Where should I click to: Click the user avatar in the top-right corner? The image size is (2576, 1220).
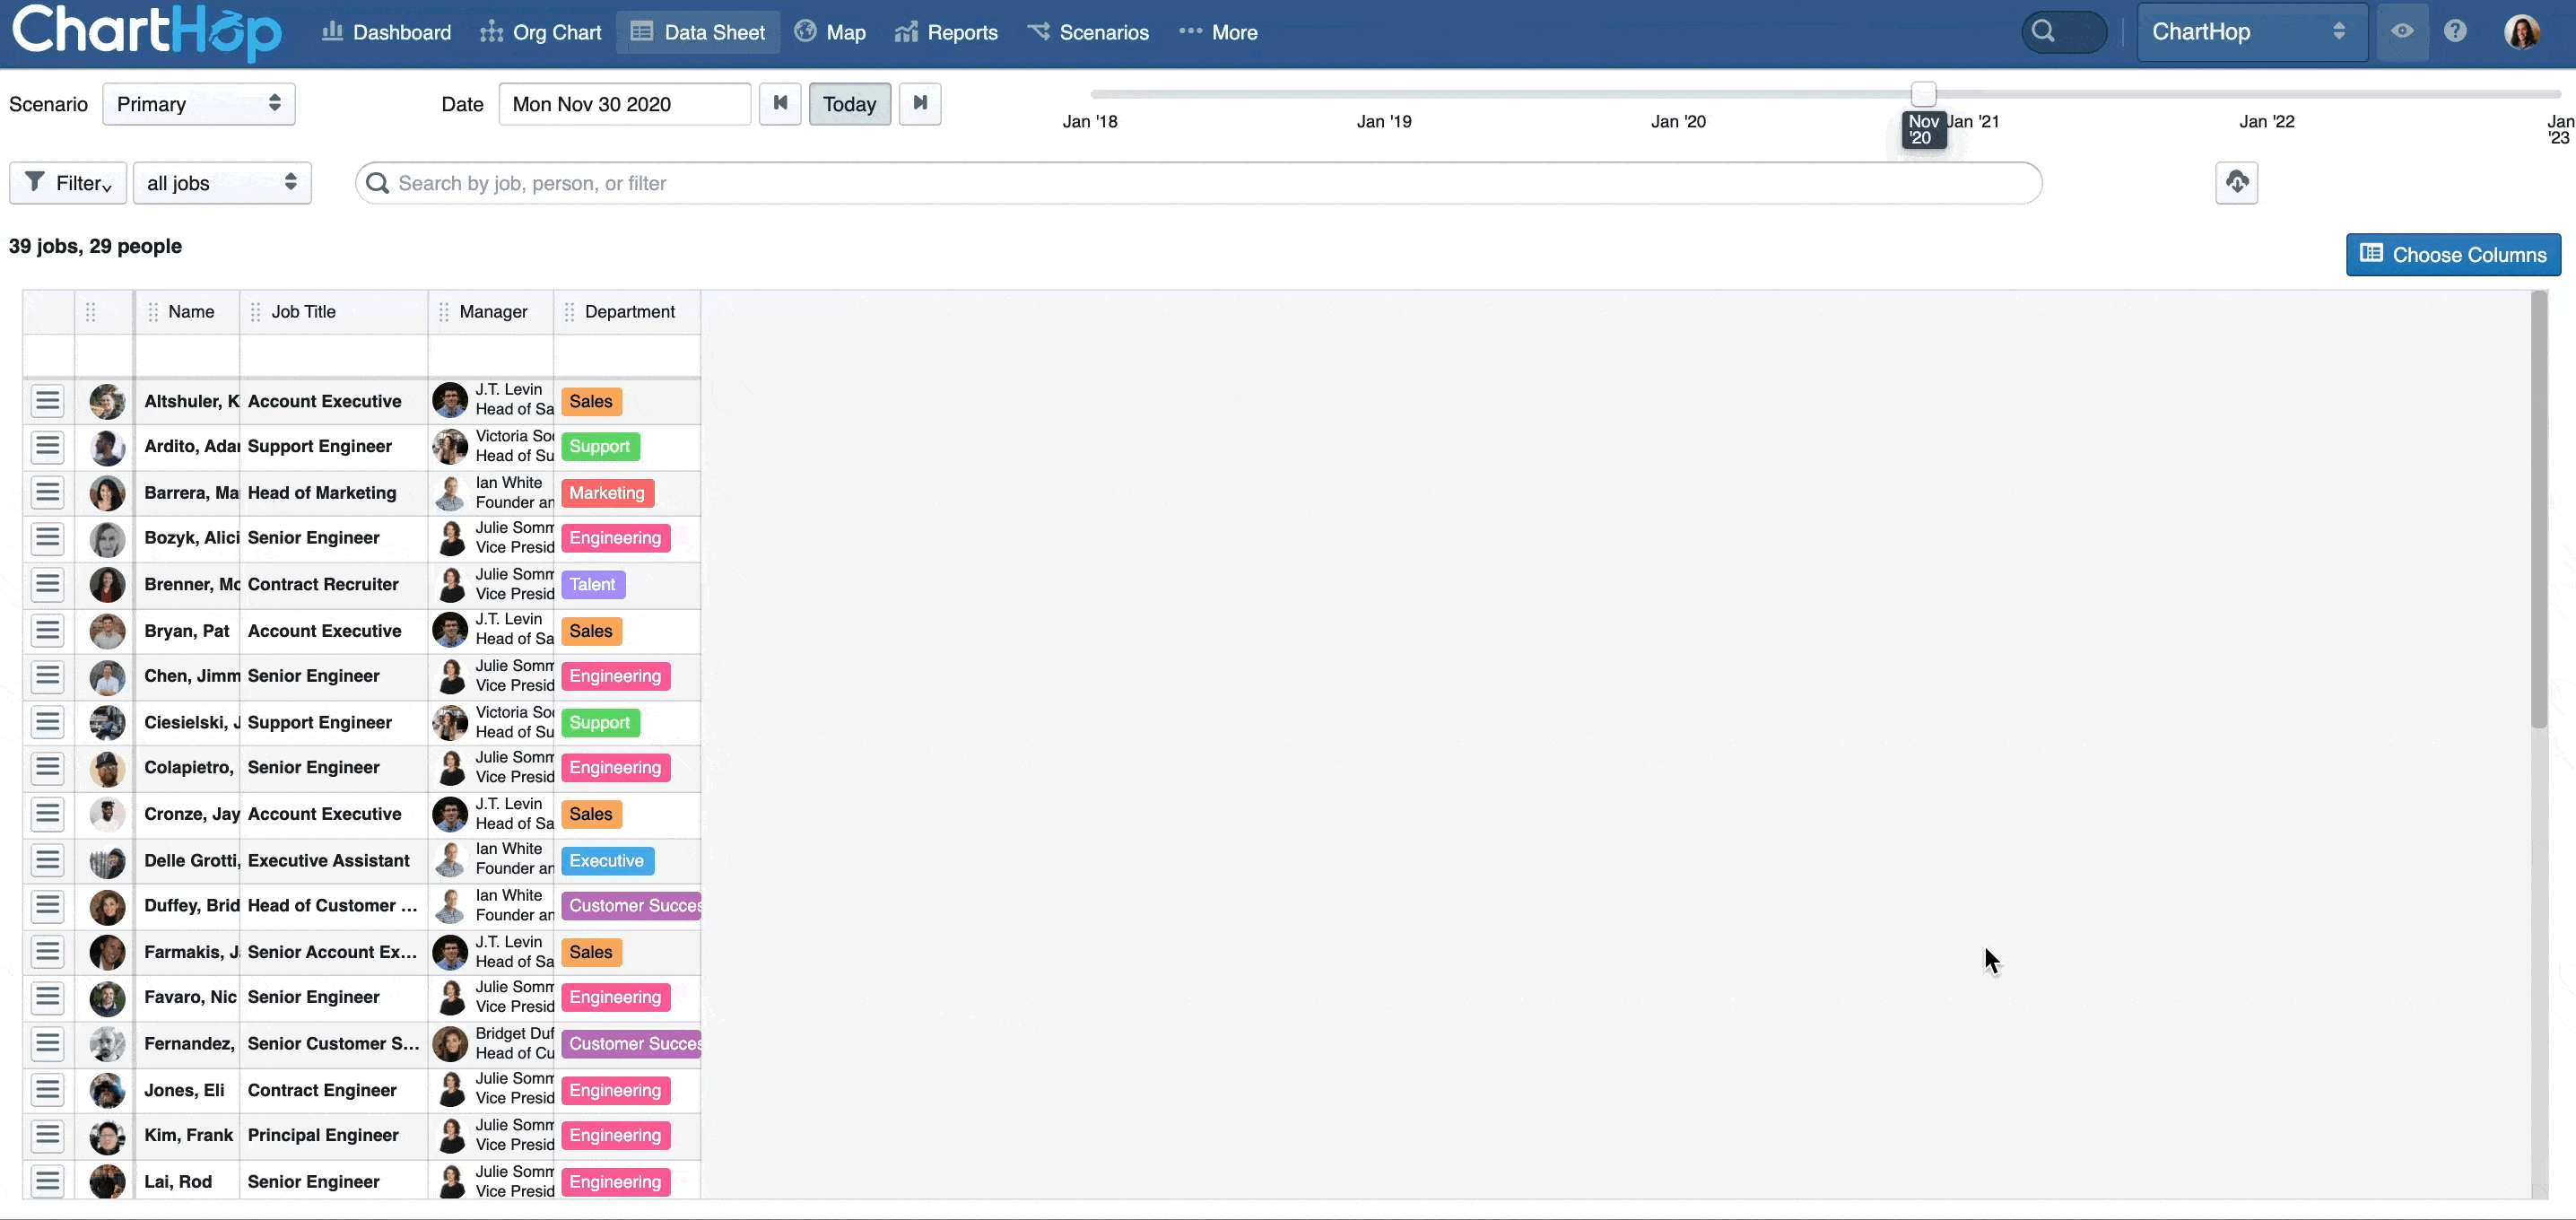(2523, 31)
